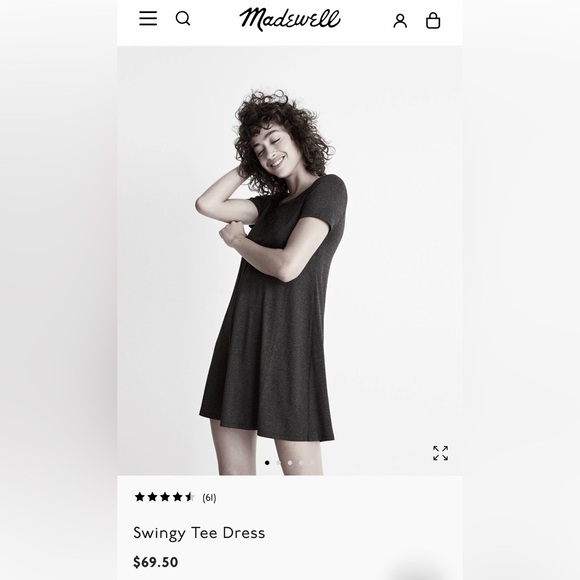Open the hamburger navigation menu

tap(148, 18)
